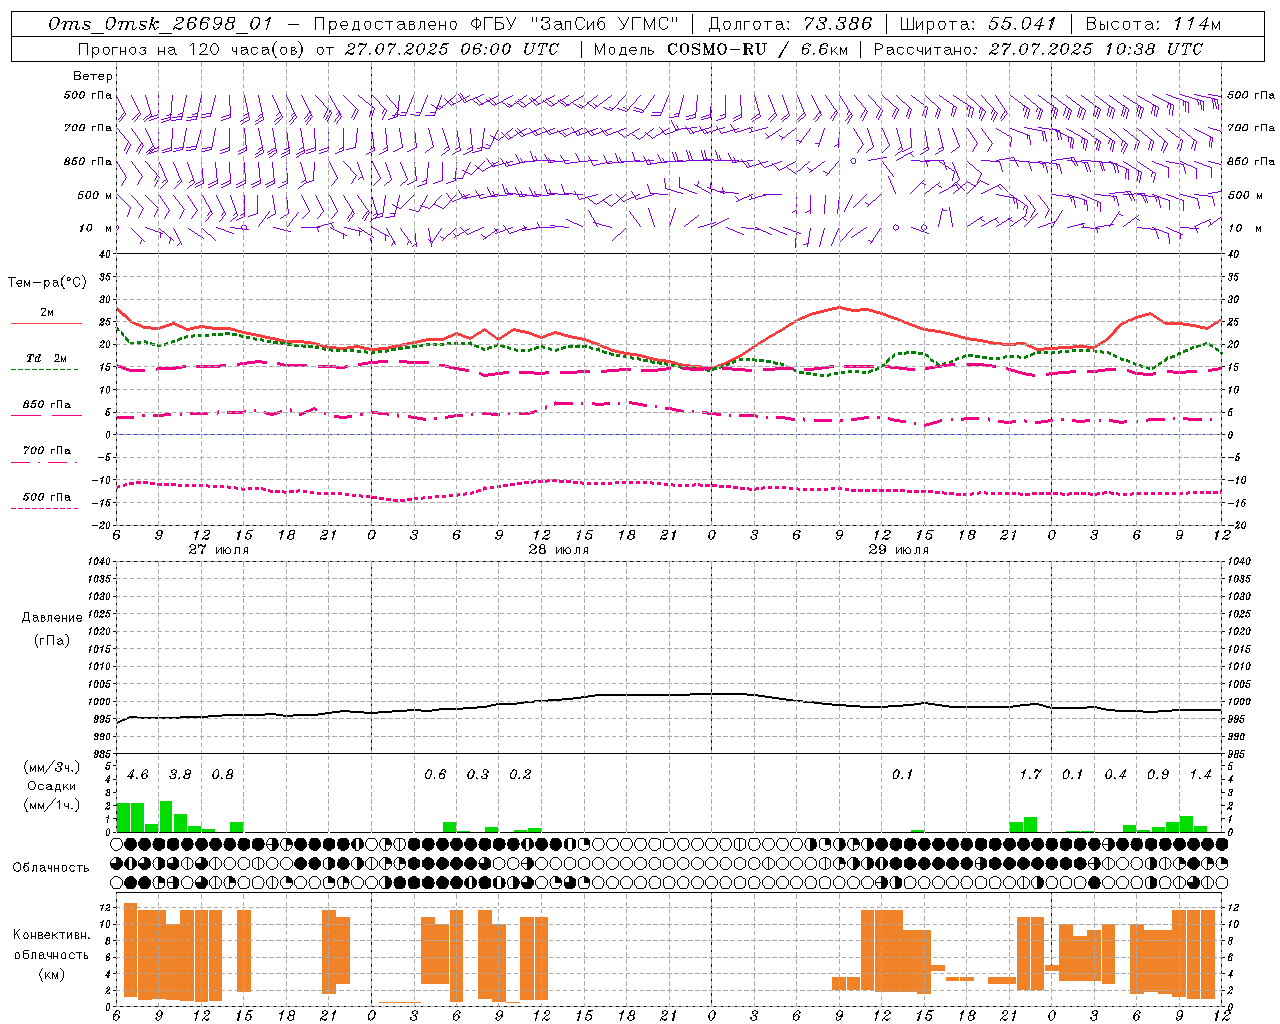Image resolution: width=1280 pixels, height=1024 pixels.
Task: Click the 1040 tick on left pressure axis
Action: (x=99, y=561)
